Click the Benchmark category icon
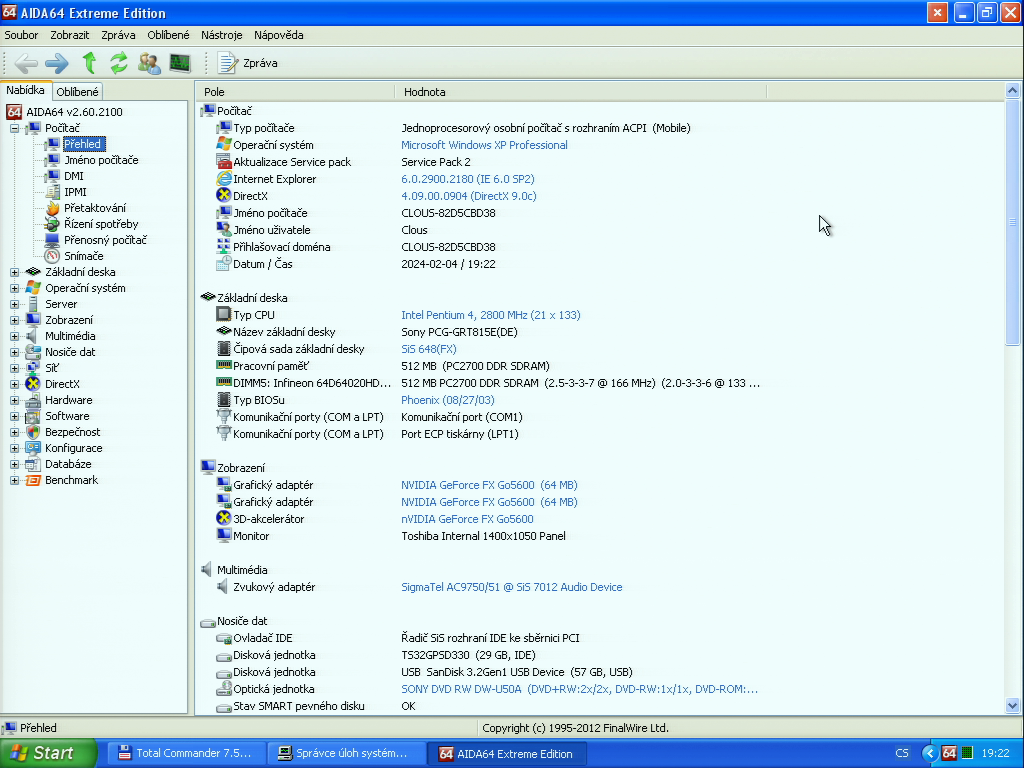Viewport: 1024px width, 768px height. pyautogui.click(x=33, y=480)
